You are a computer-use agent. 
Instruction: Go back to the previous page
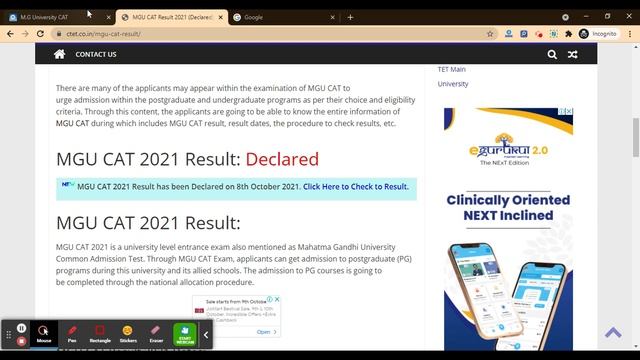coord(10,34)
